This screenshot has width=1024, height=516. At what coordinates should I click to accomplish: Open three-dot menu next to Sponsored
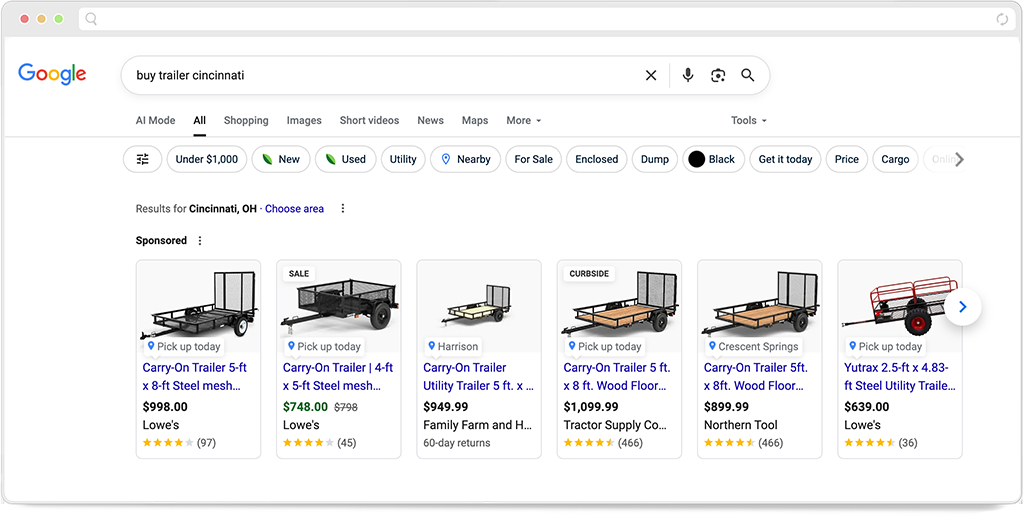pyautogui.click(x=200, y=241)
